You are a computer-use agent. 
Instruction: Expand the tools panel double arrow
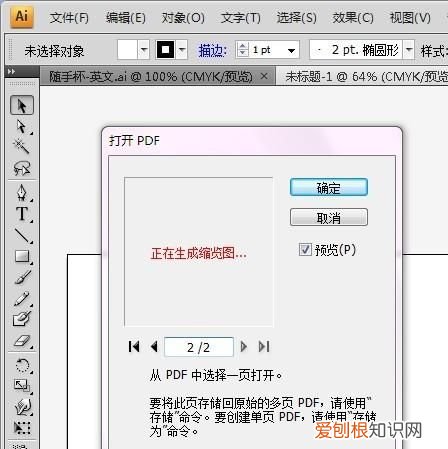point(11,71)
